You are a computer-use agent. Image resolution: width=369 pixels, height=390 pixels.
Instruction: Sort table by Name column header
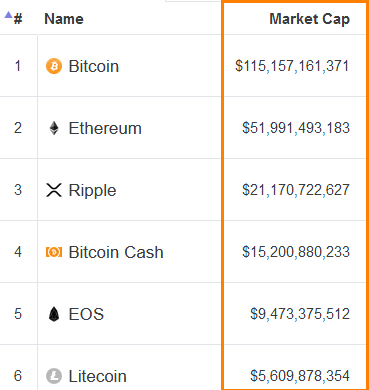pos(64,19)
